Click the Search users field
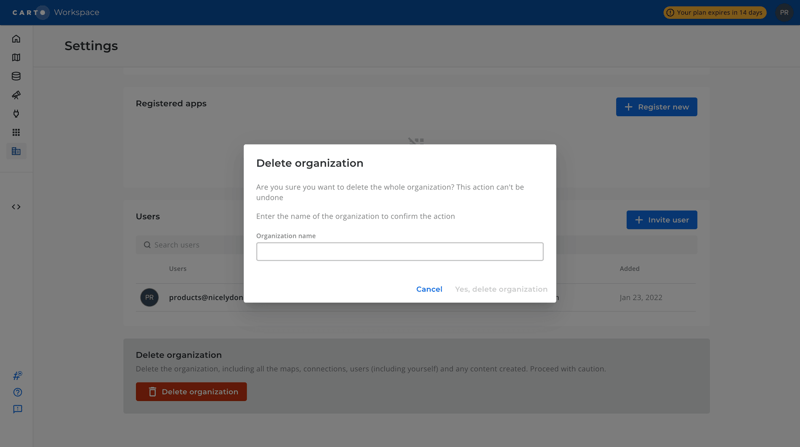The image size is (800, 447). point(190,245)
